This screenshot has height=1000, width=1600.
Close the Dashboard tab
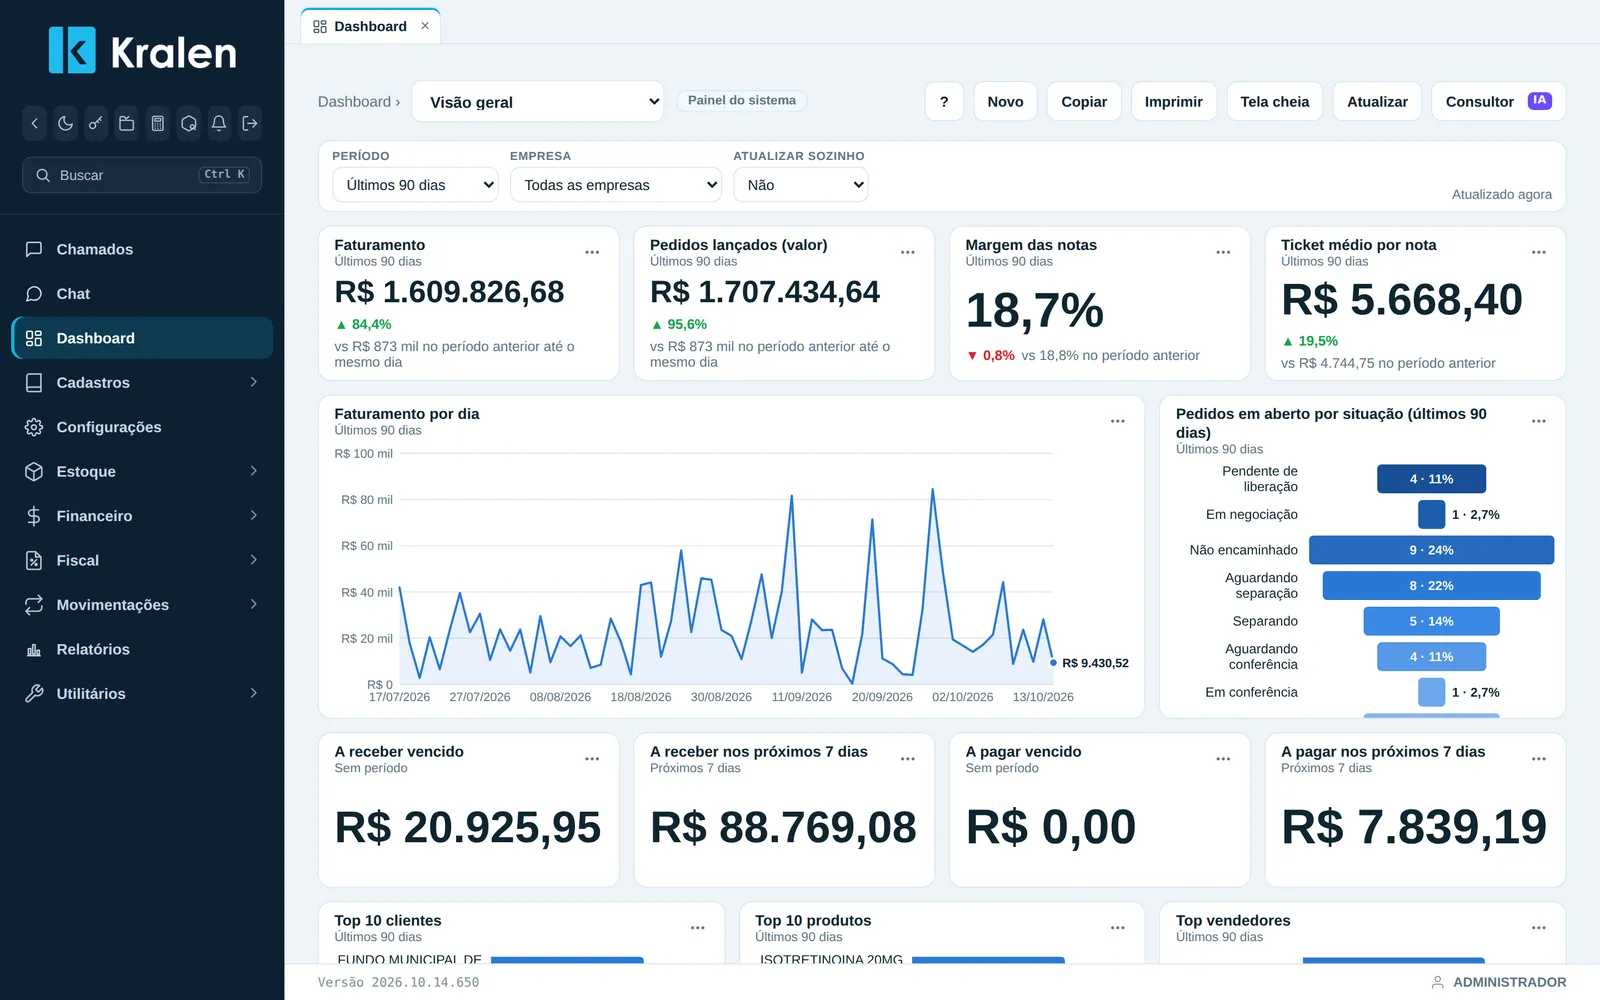425,26
